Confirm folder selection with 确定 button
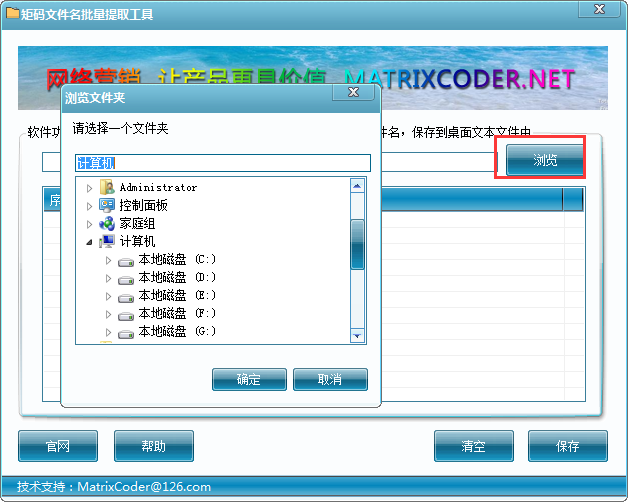 [249, 379]
